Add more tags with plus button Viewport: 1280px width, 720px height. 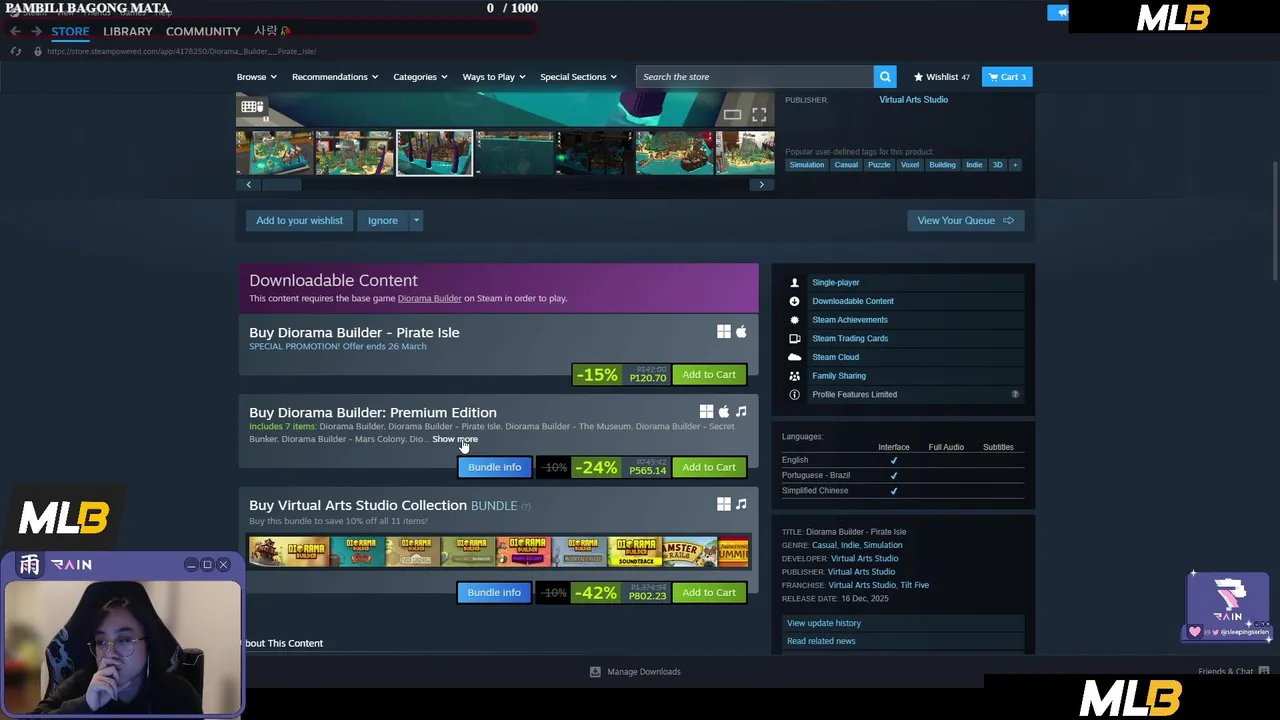coord(1014,165)
